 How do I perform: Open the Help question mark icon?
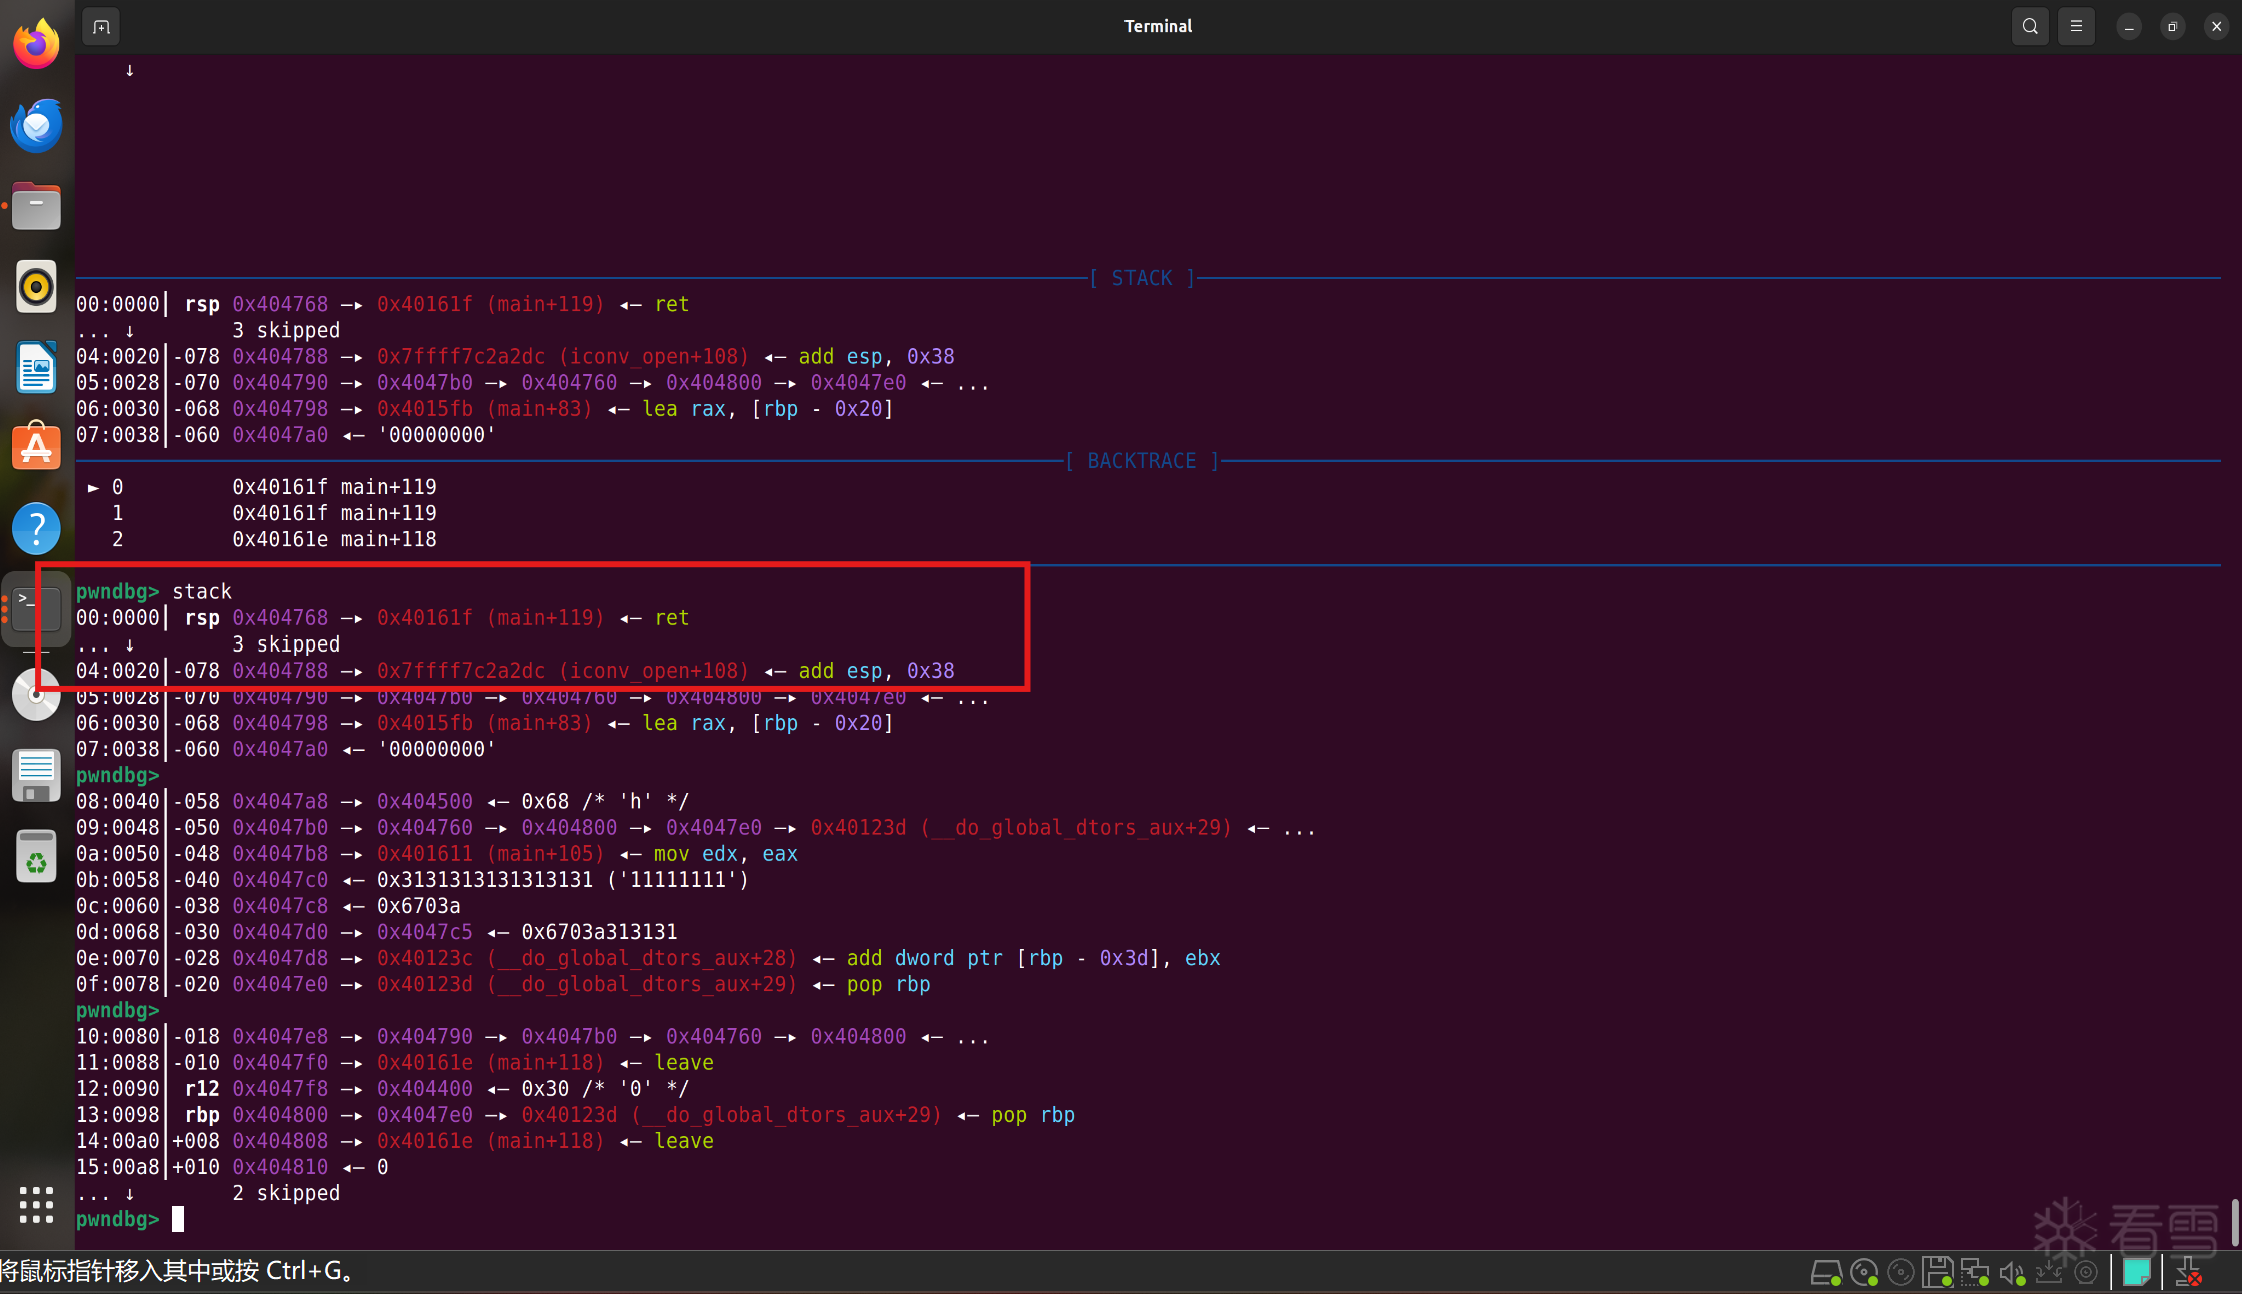(36, 528)
